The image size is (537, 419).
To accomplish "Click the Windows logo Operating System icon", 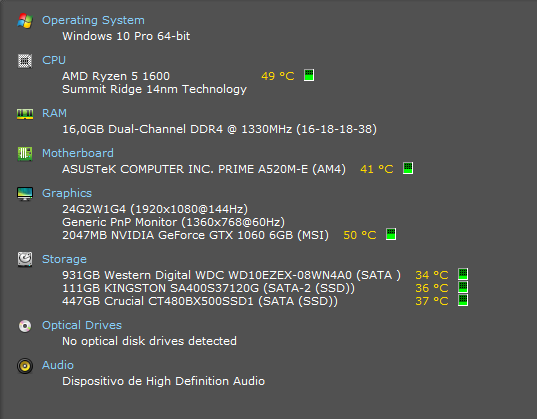I will point(25,21).
